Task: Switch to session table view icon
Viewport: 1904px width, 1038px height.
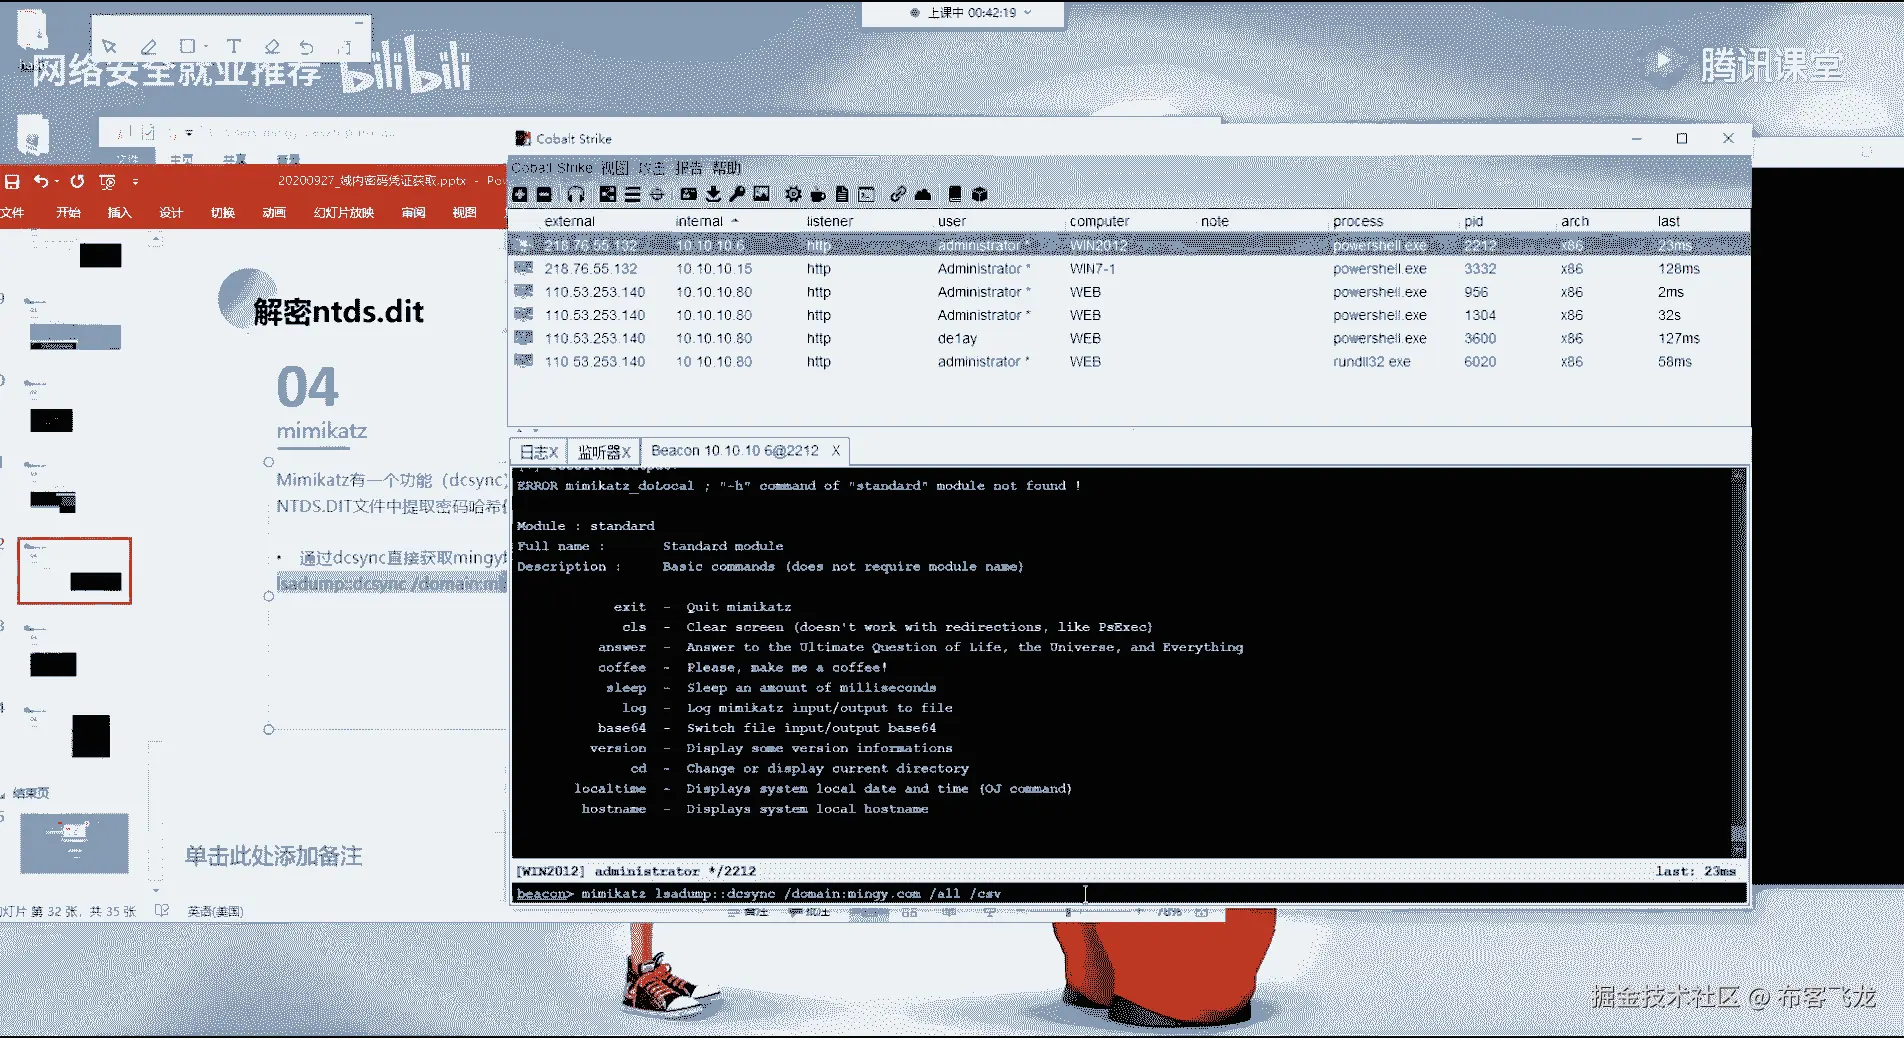Action: tap(632, 194)
